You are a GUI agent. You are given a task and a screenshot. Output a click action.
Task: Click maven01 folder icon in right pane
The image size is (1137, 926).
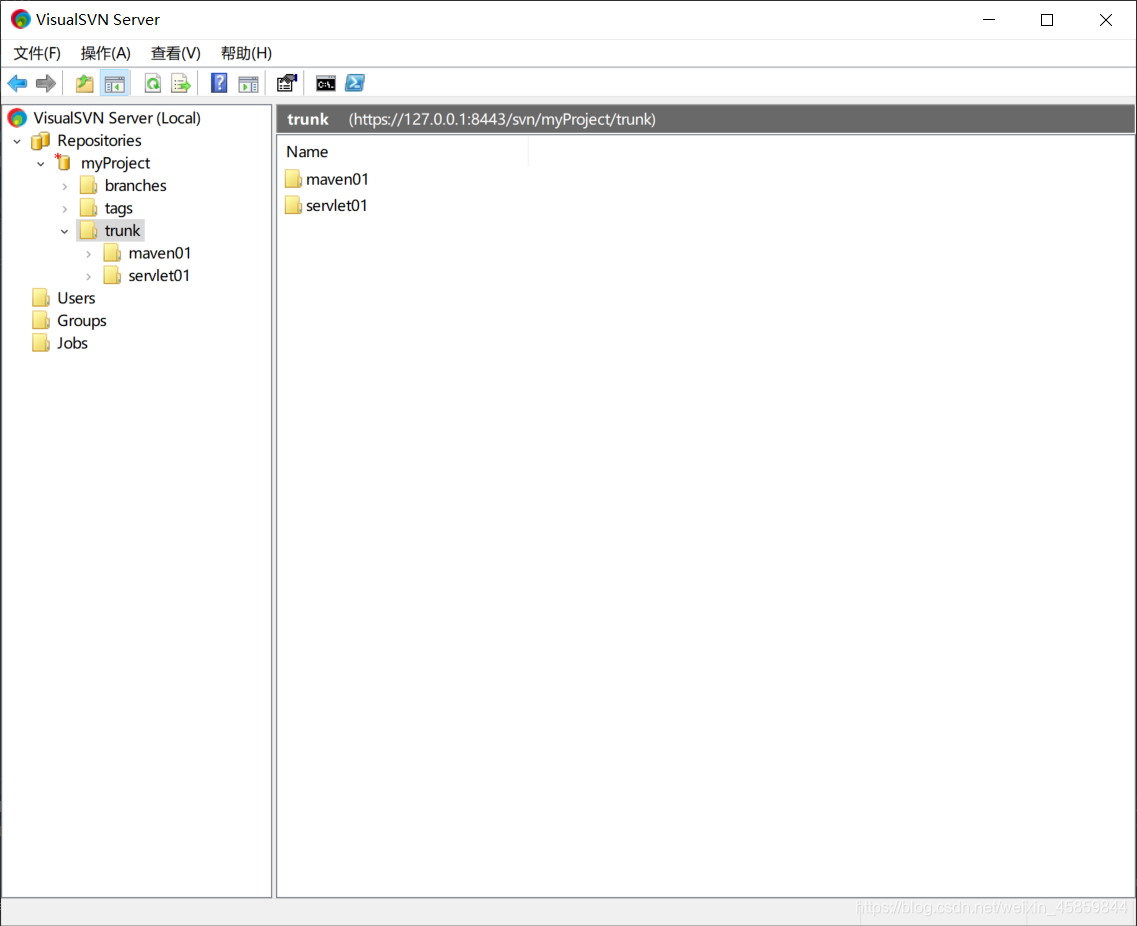(293, 179)
